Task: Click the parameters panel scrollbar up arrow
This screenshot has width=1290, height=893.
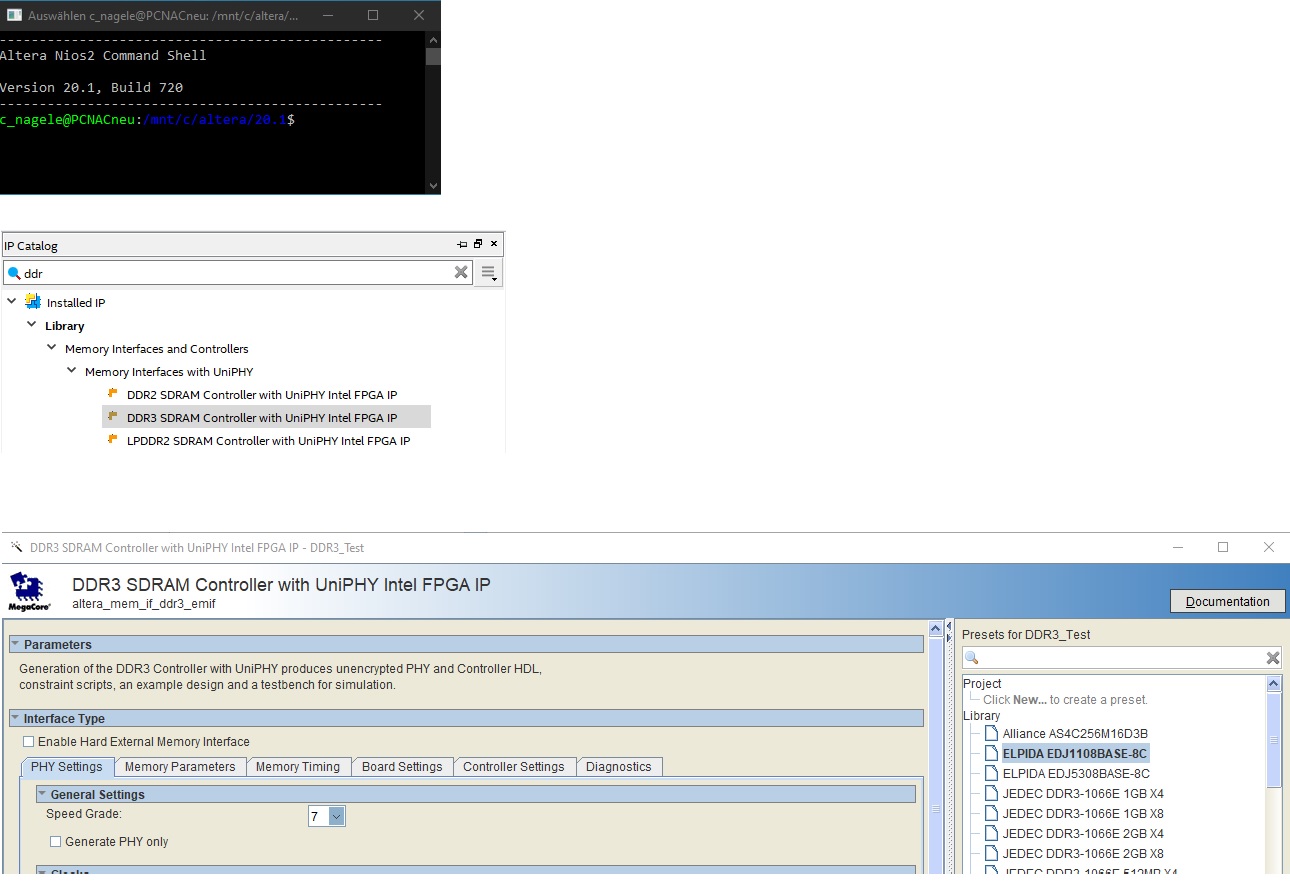Action: [936, 630]
